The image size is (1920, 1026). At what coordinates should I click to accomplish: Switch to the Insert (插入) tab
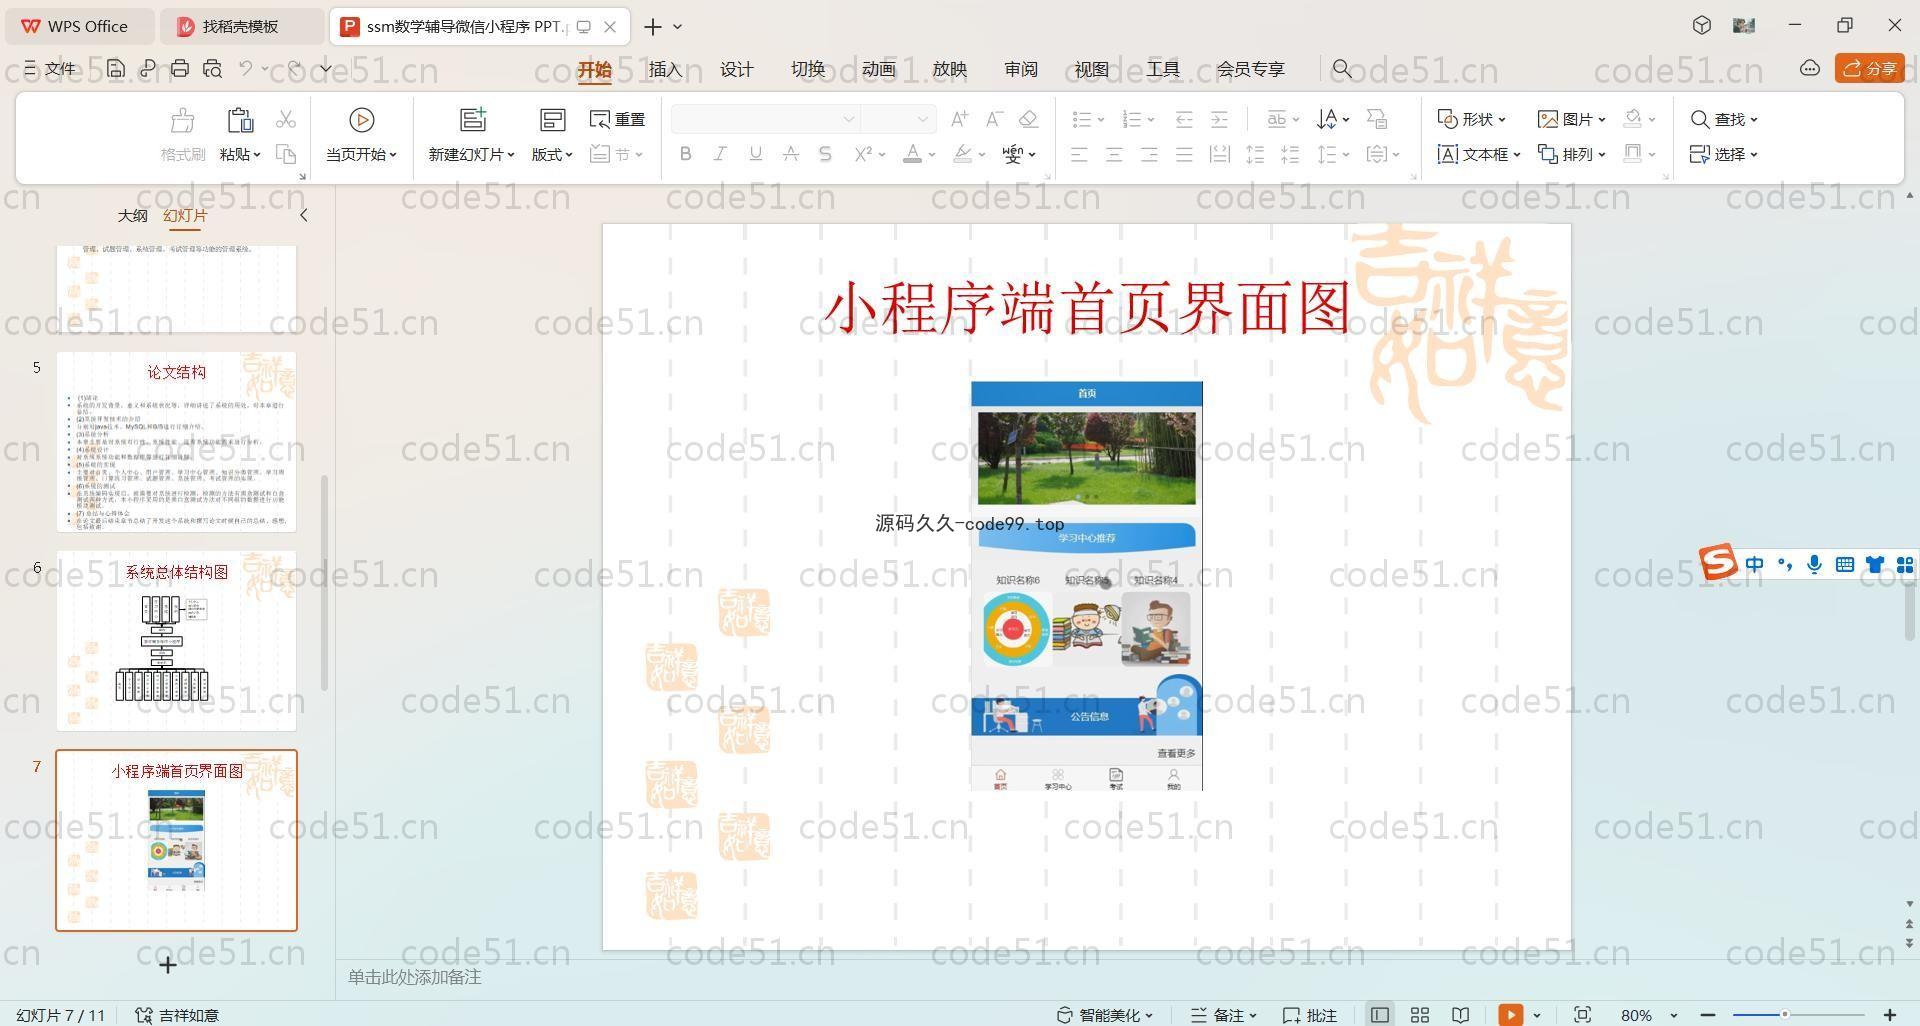pyautogui.click(x=665, y=69)
